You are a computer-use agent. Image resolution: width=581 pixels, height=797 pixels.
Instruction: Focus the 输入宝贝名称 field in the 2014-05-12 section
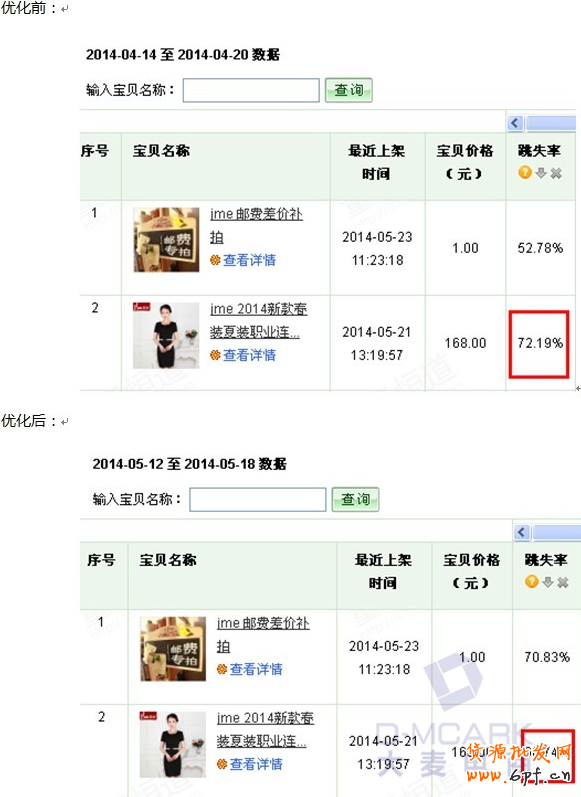tap(258, 499)
